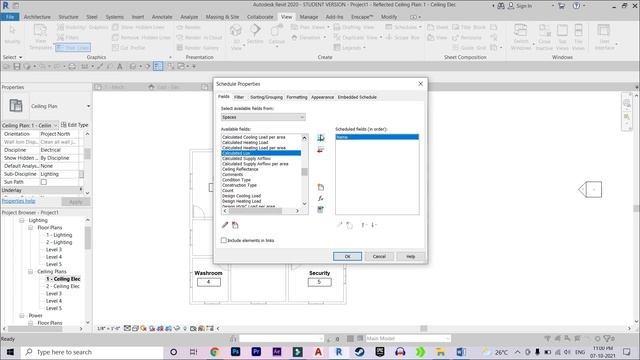Click Sign In in the title bar

[x=520, y=6]
